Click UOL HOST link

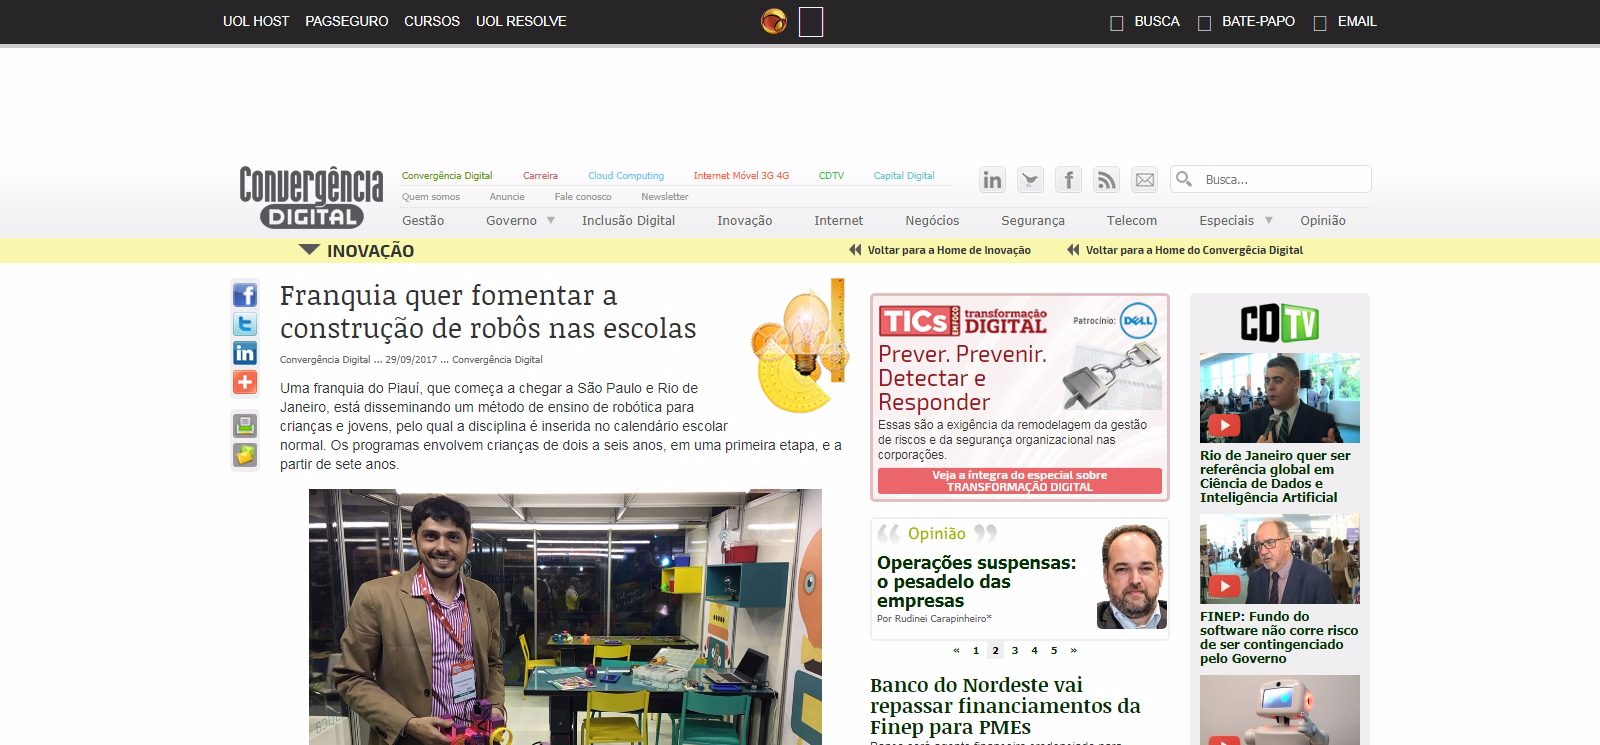point(256,21)
